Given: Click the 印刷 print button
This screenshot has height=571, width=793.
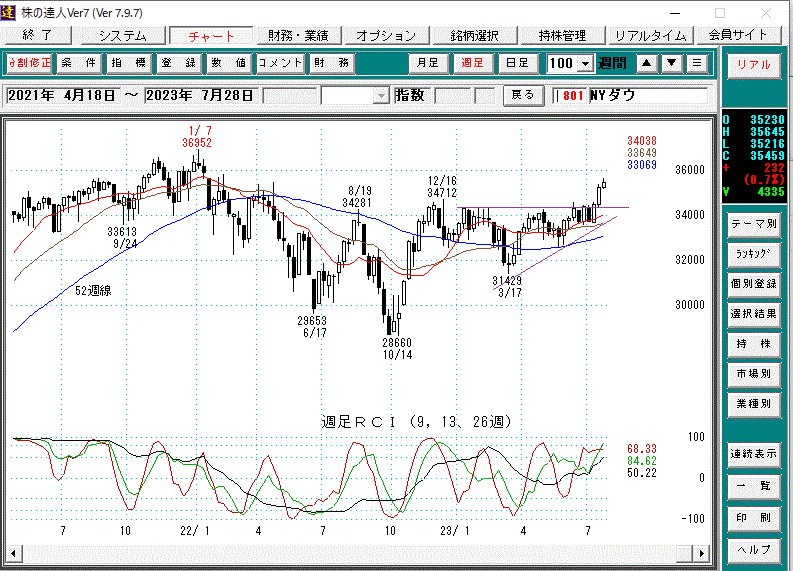Looking at the screenshot, I should (754, 518).
